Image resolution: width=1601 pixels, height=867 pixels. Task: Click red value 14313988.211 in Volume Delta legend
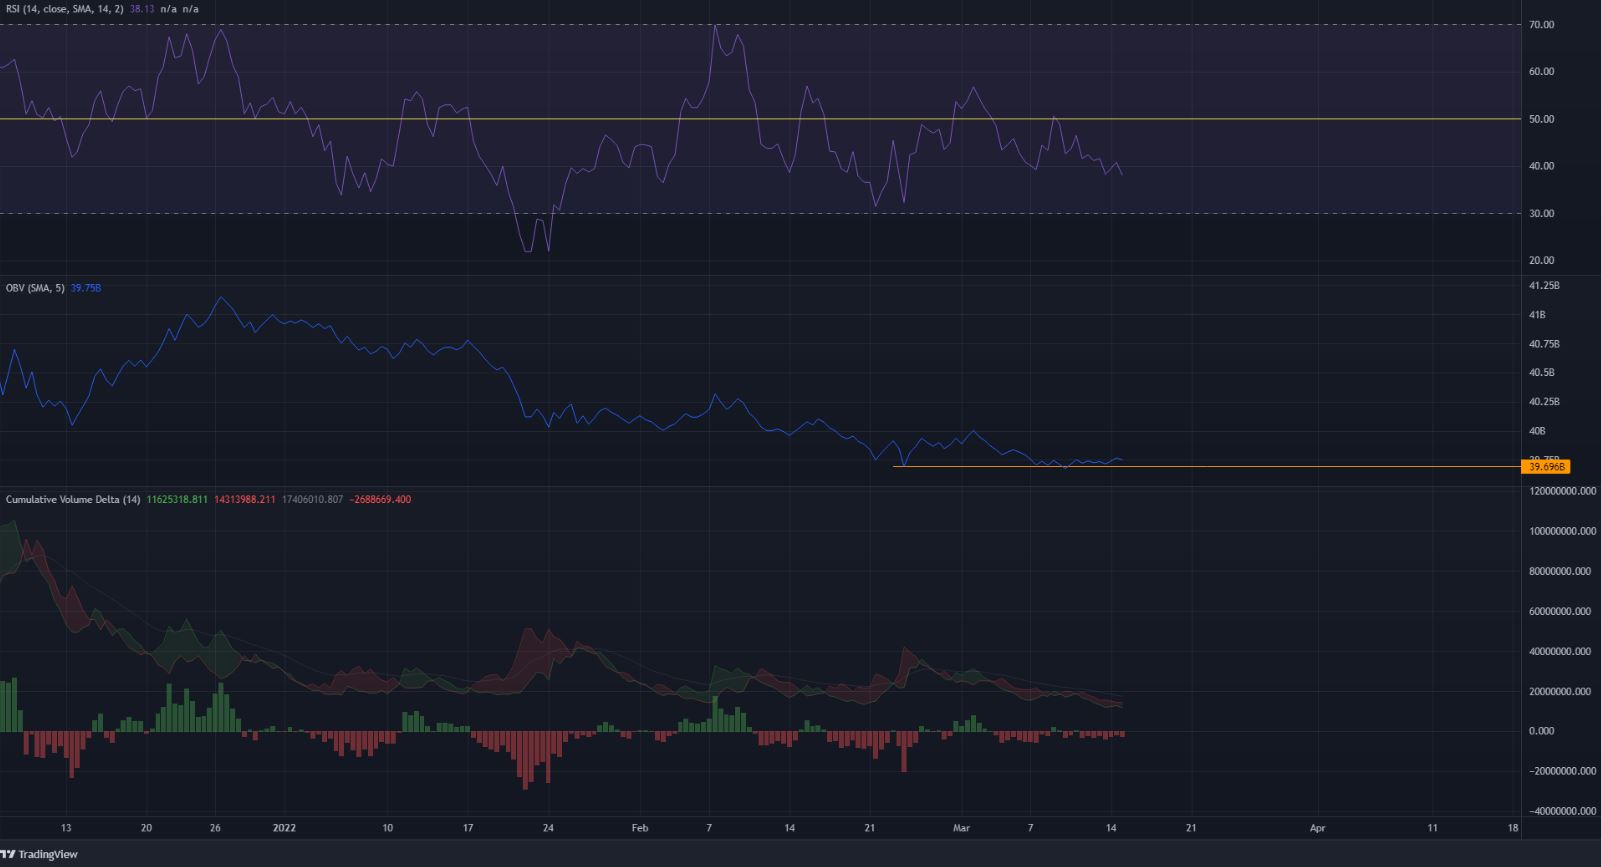click(244, 499)
